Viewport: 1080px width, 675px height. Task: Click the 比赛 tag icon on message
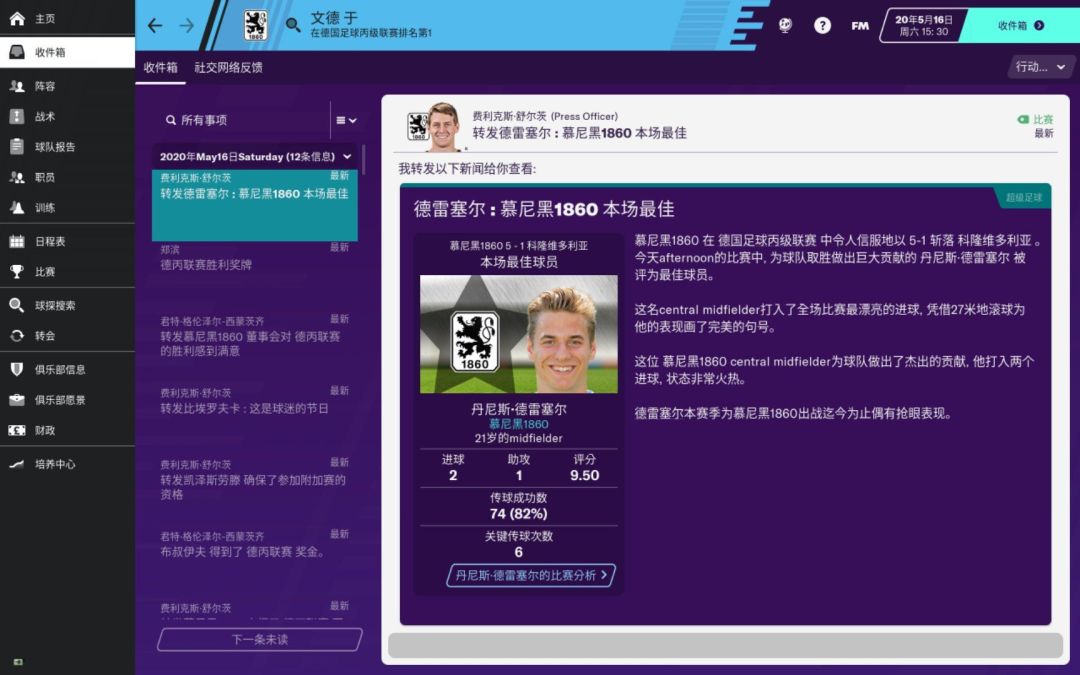tap(1023, 119)
